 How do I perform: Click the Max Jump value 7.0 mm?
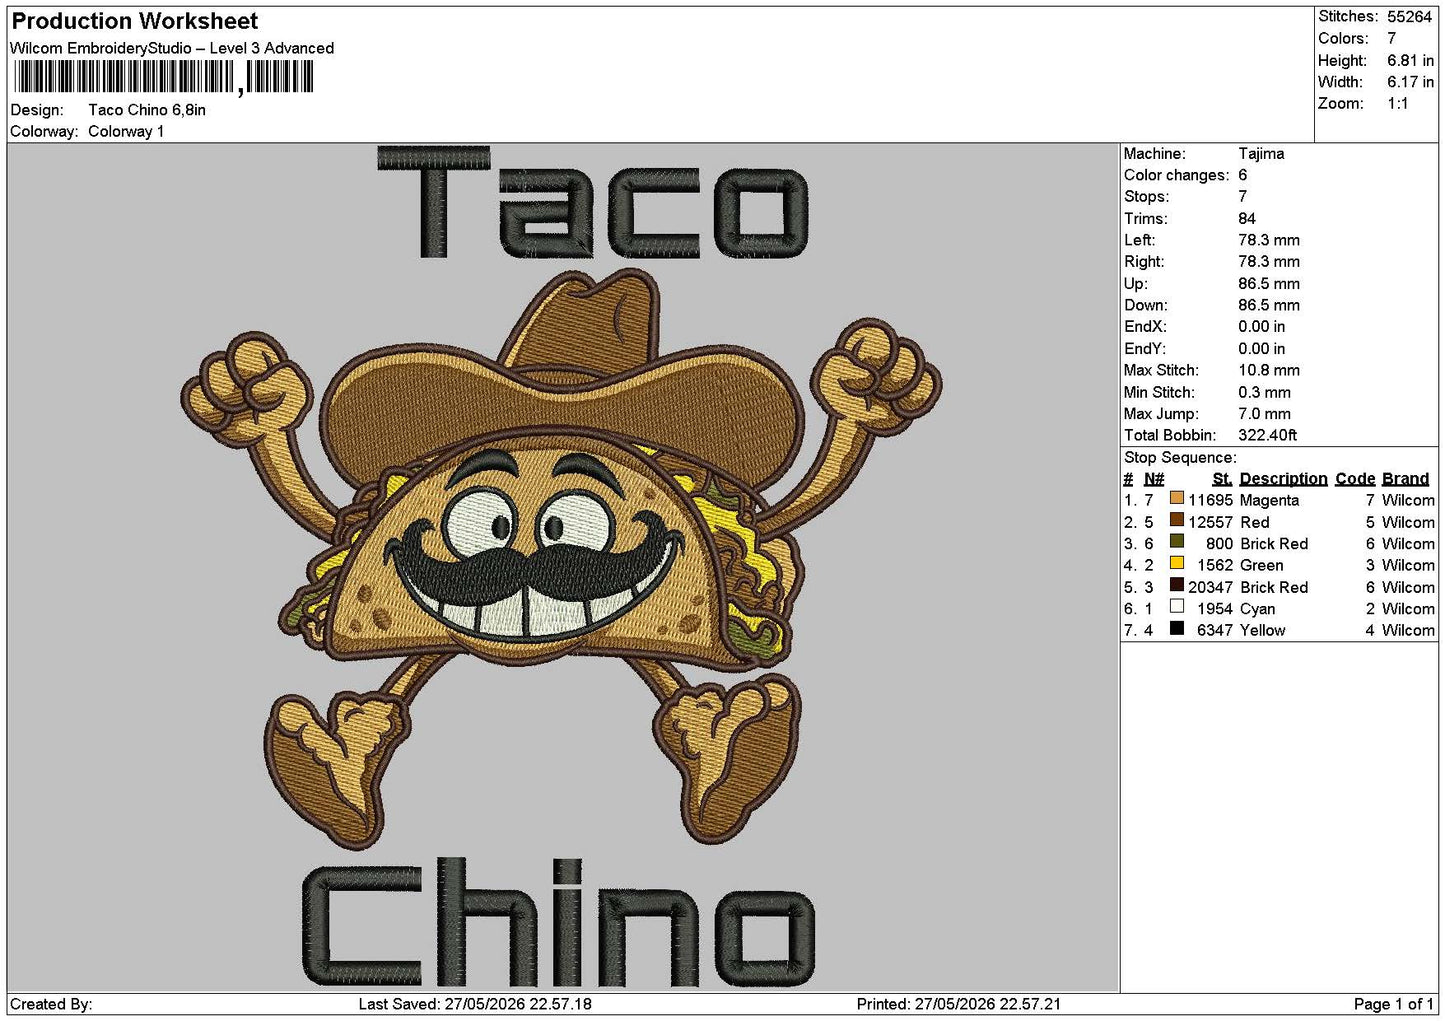coord(1264,413)
